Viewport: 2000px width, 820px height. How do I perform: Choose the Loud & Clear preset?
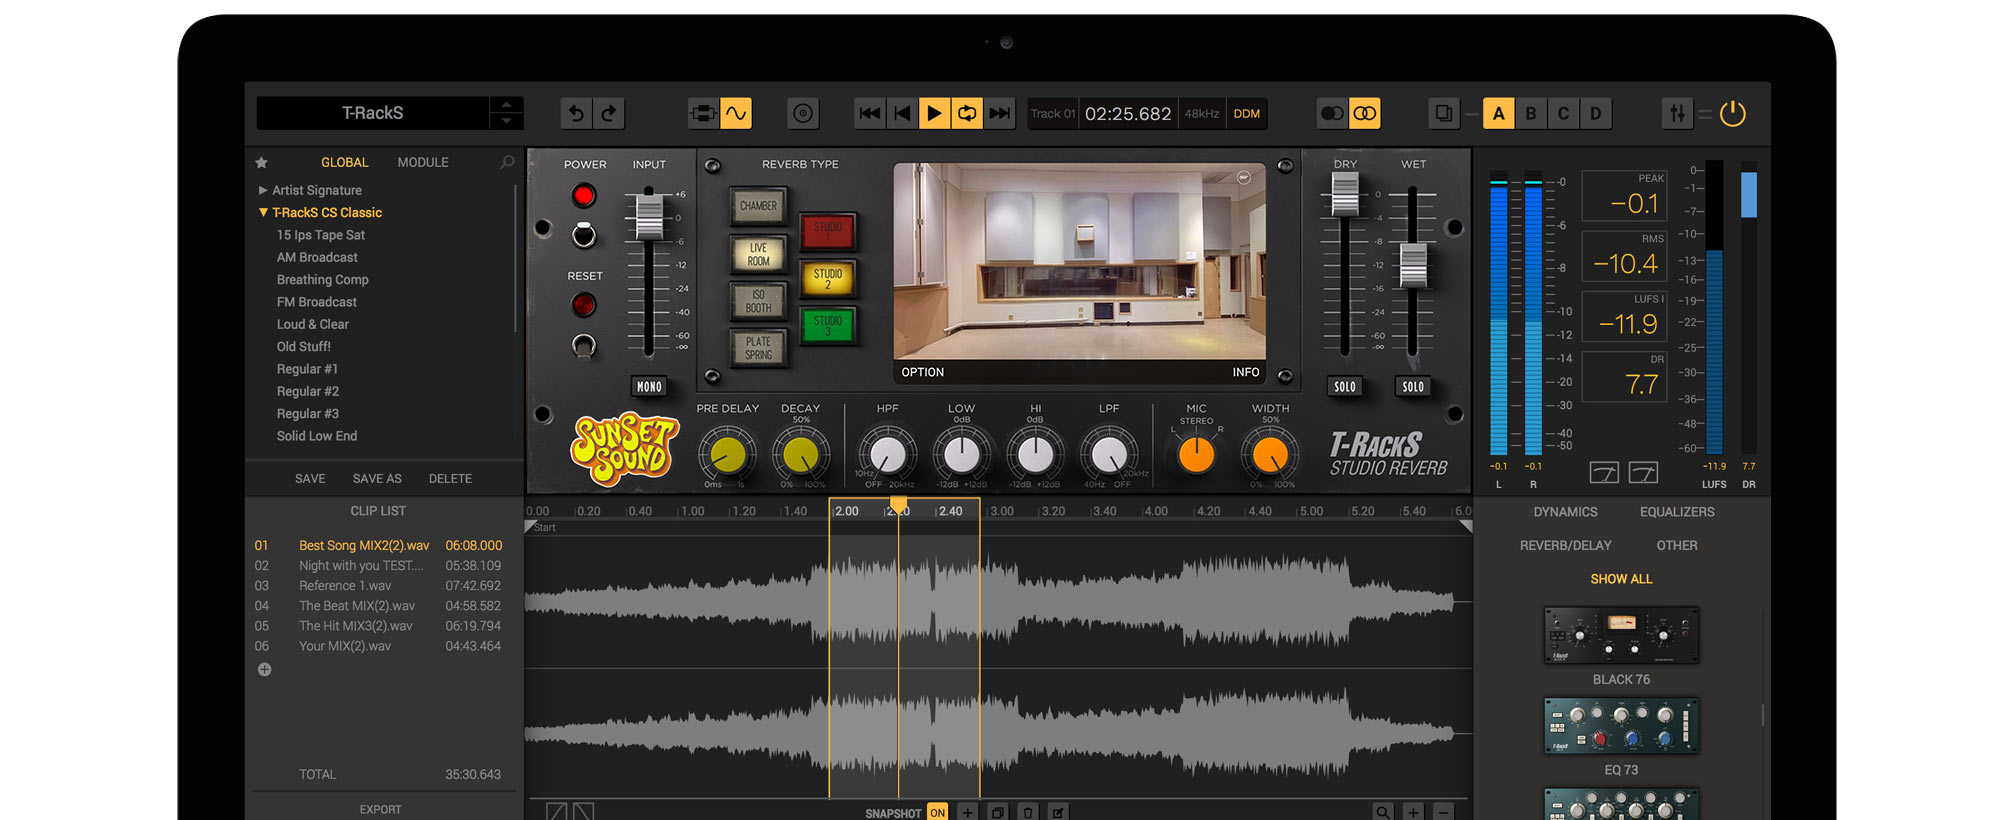(x=312, y=324)
